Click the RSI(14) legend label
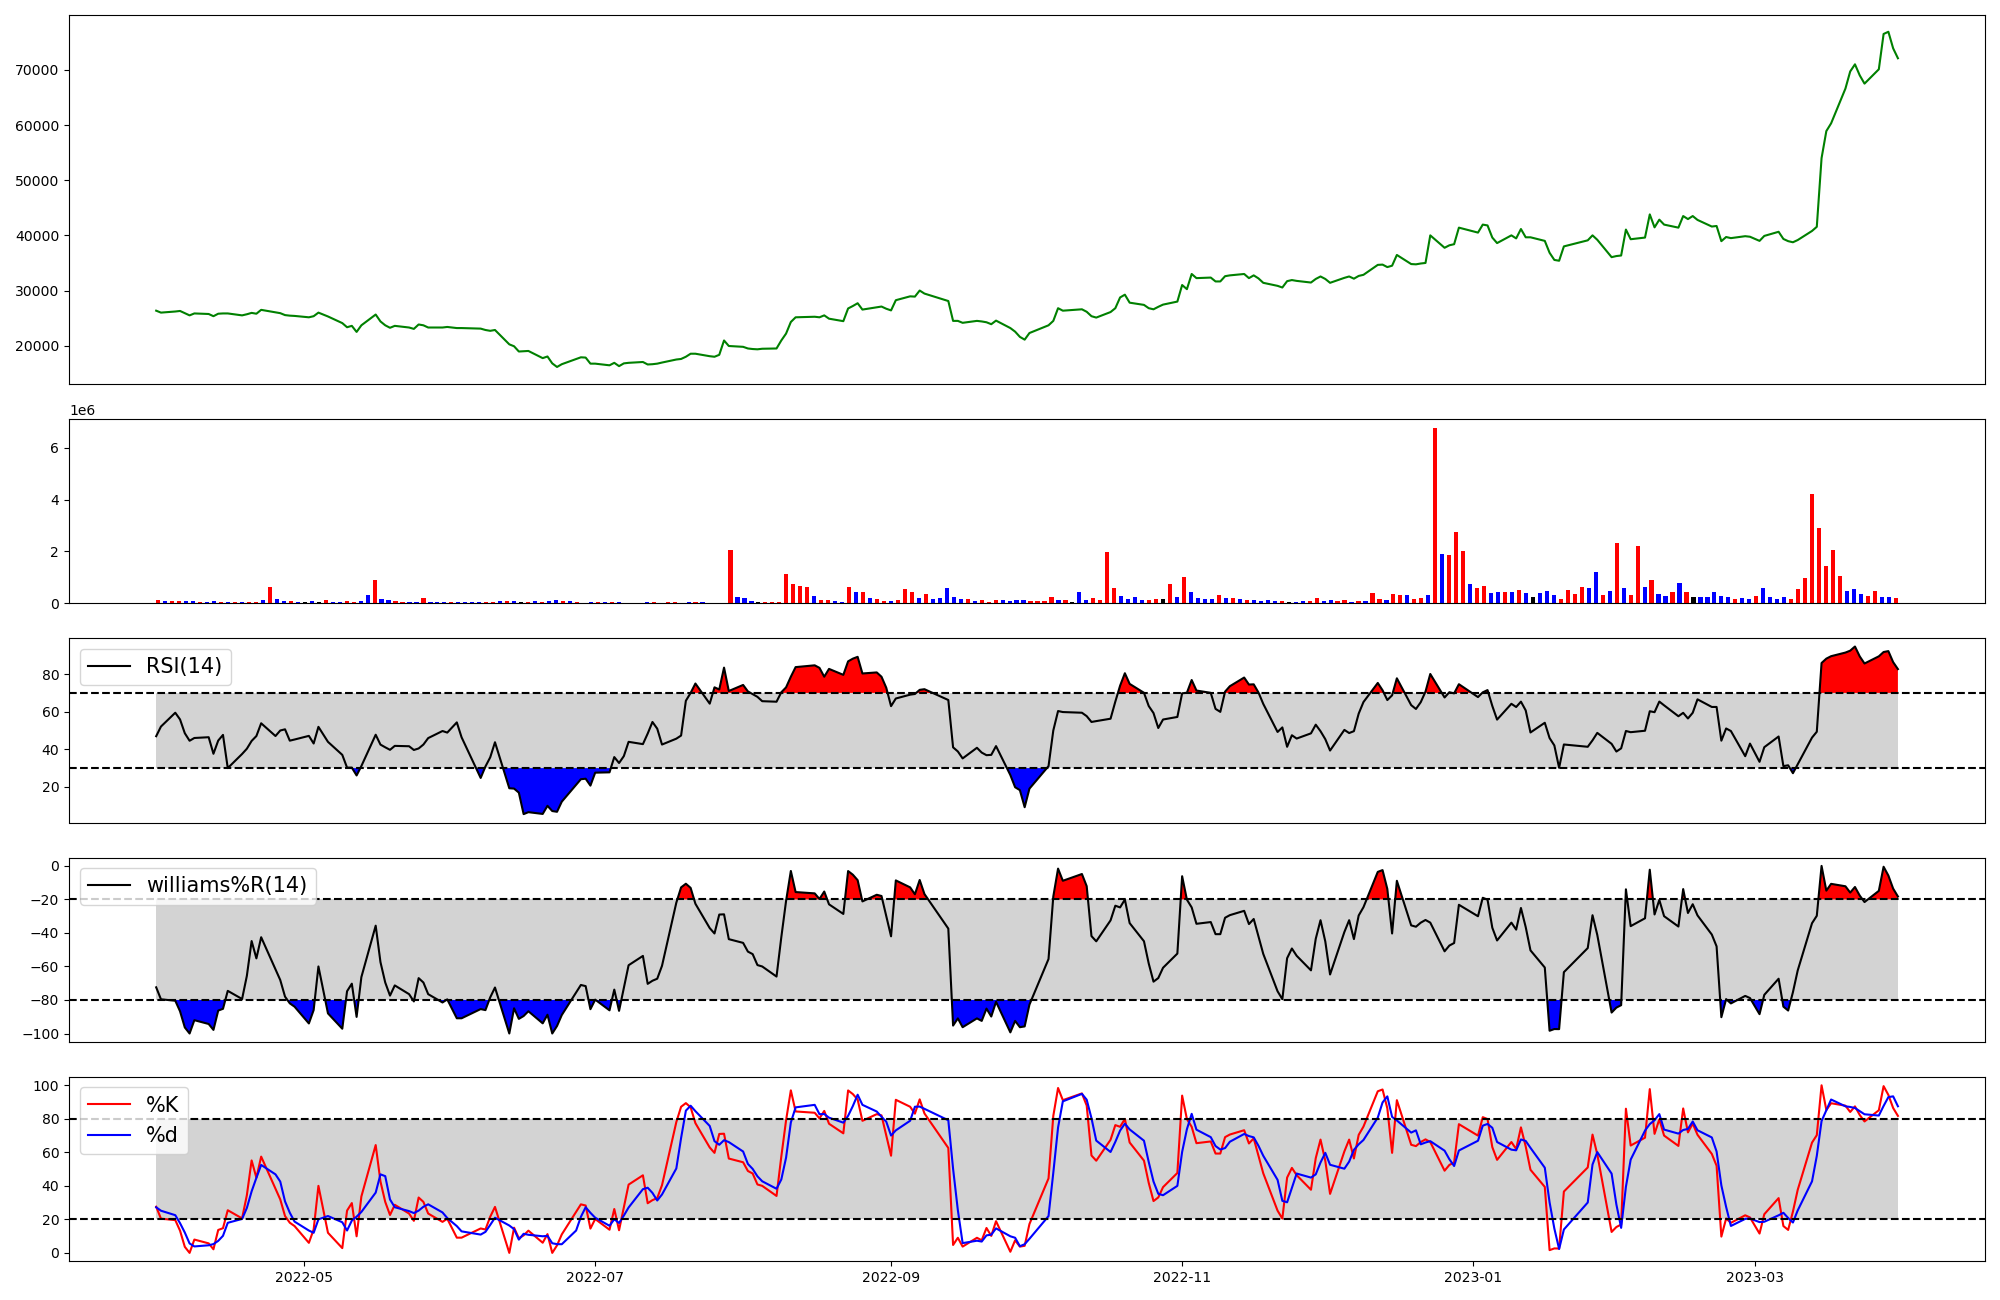Viewport: 2000px width, 1300px height. point(184,666)
